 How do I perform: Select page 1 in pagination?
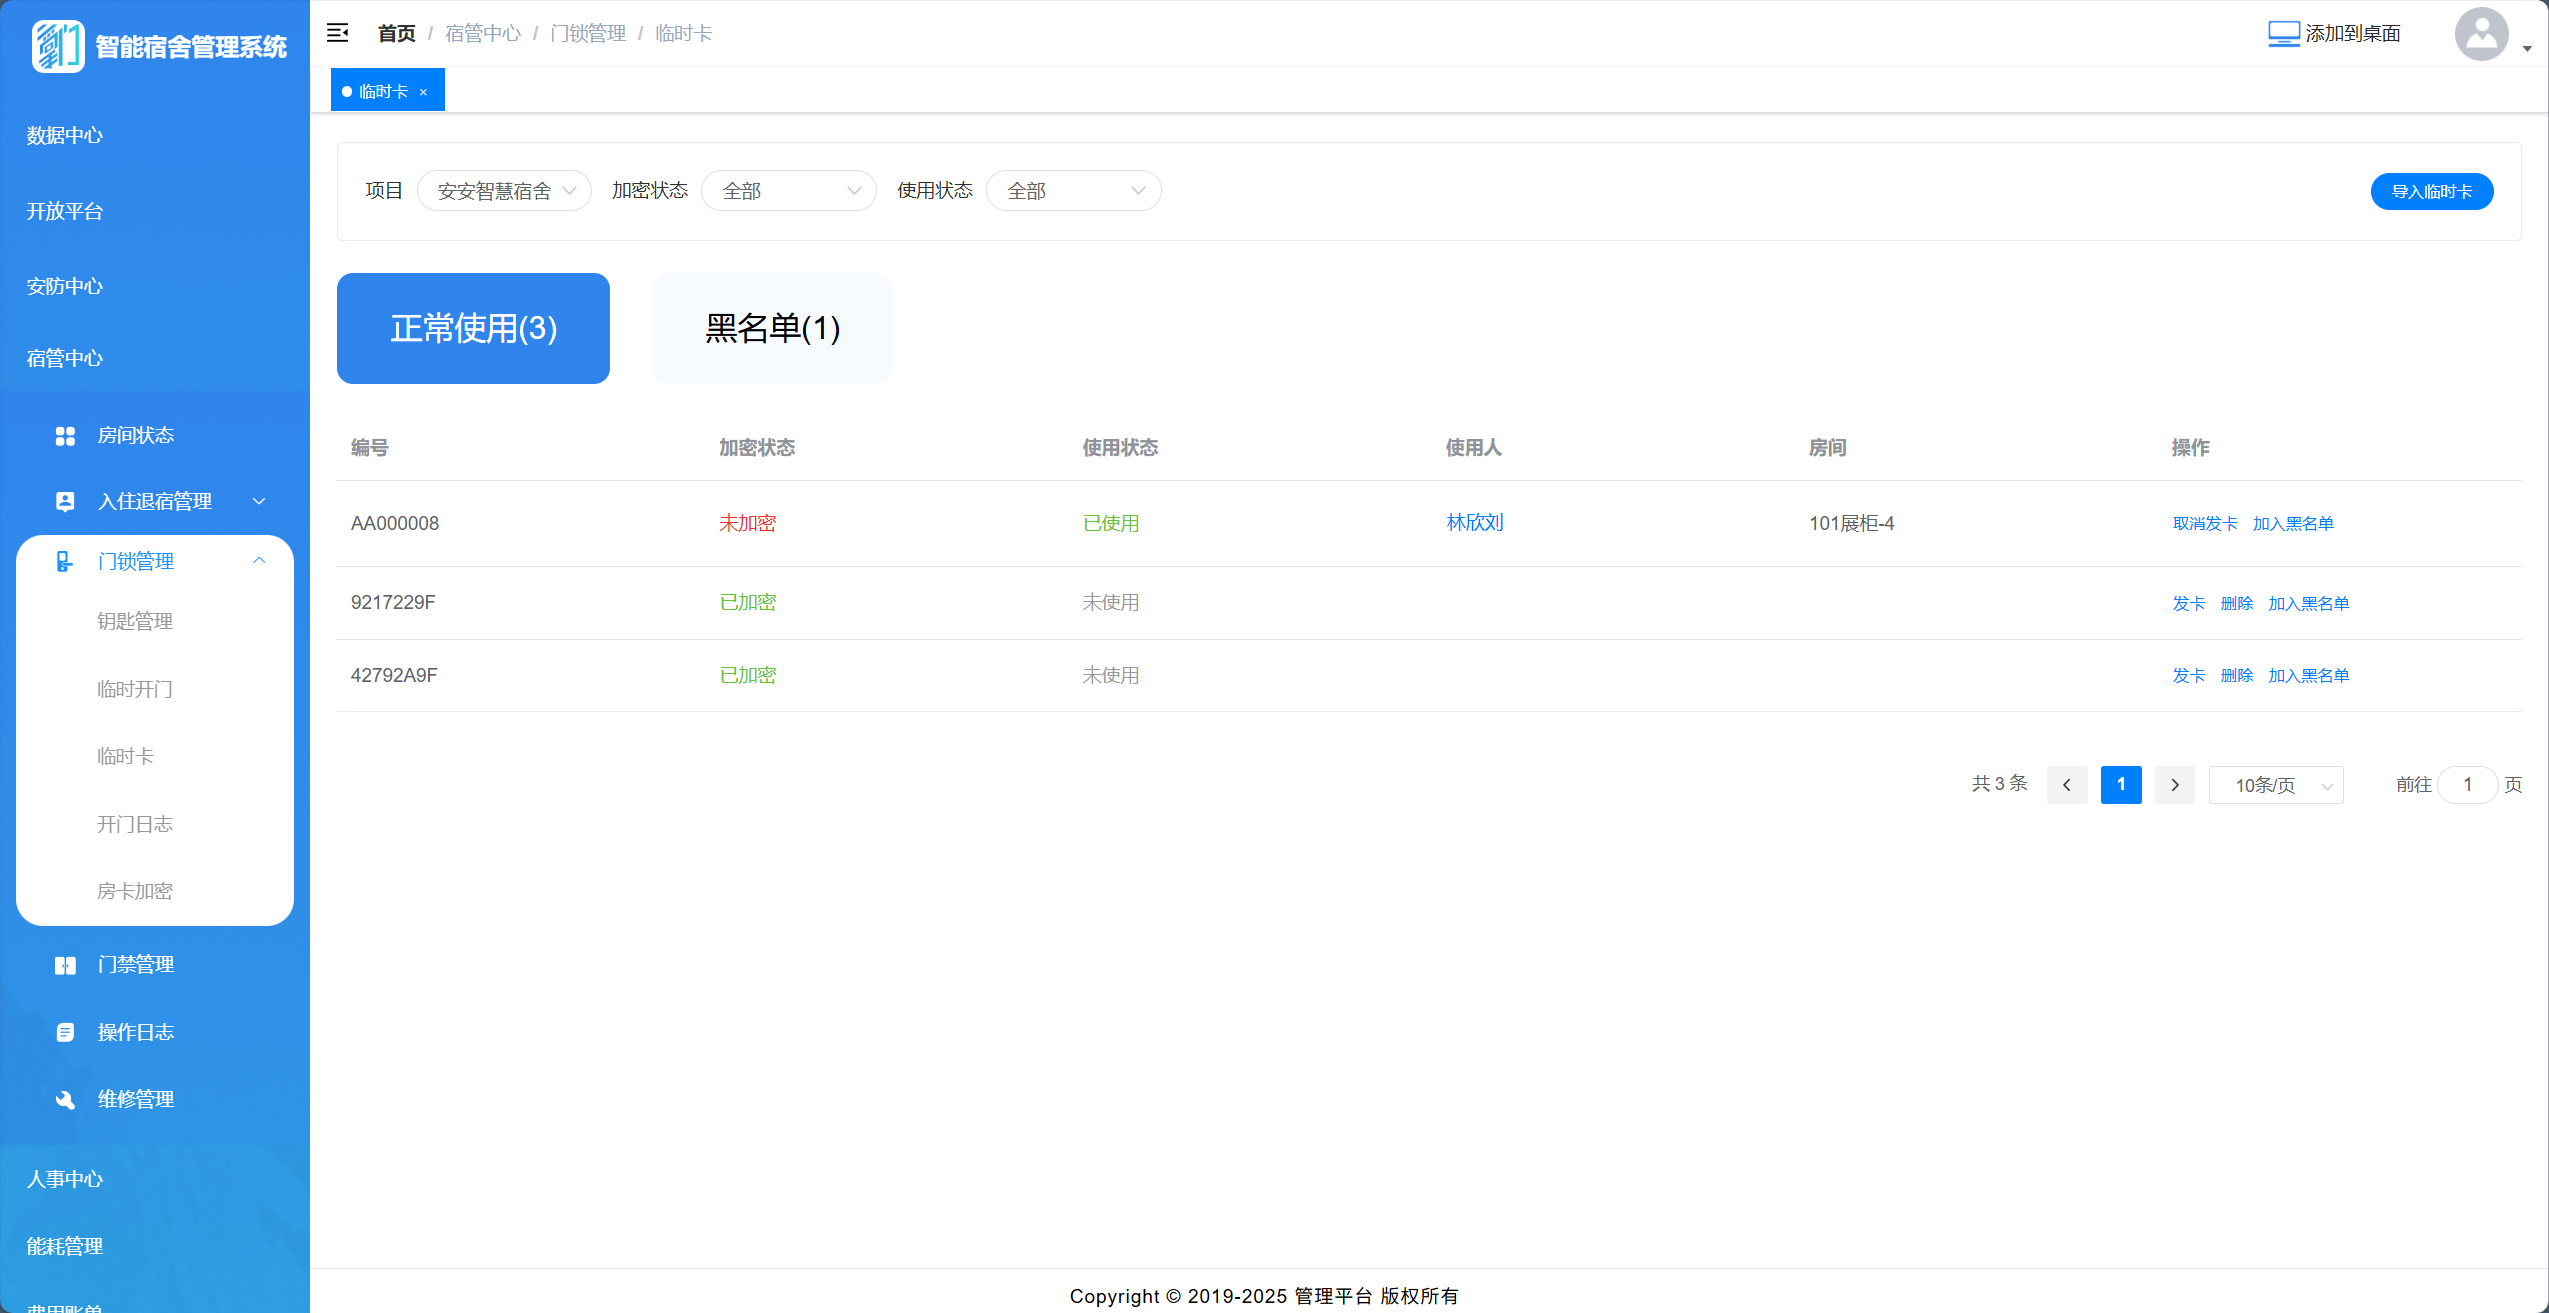pos(2121,785)
